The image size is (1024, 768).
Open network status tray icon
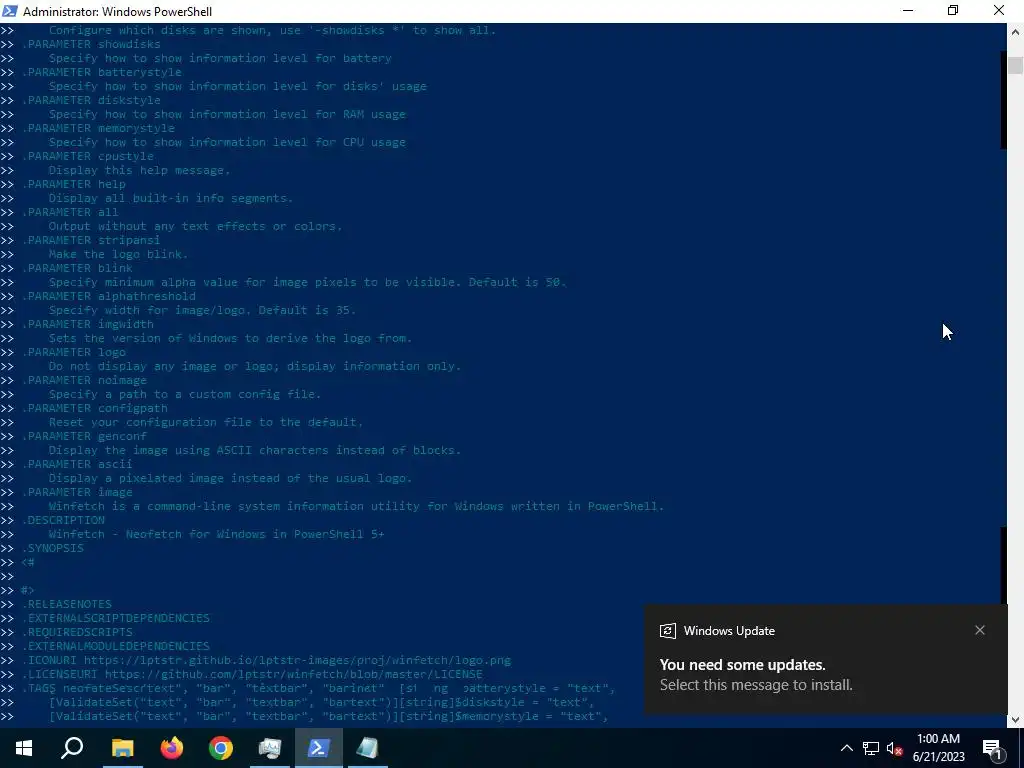[x=871, y=748]
